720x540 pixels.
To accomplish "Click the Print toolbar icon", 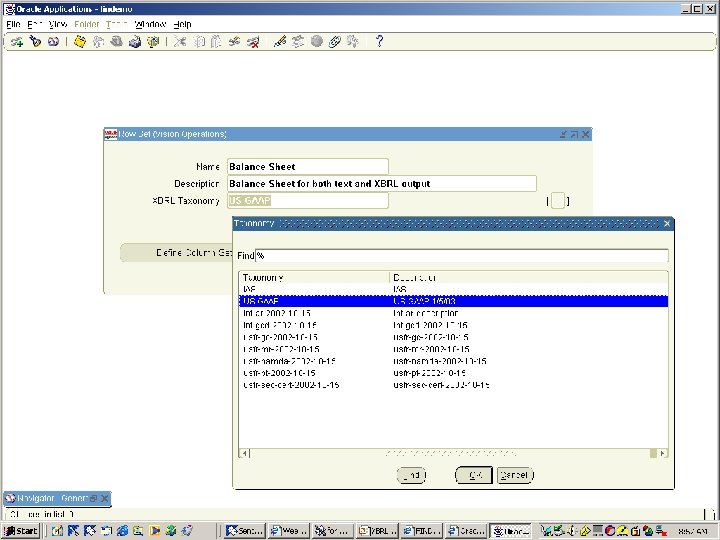I will pyautogui.click(x=135, y=42).
